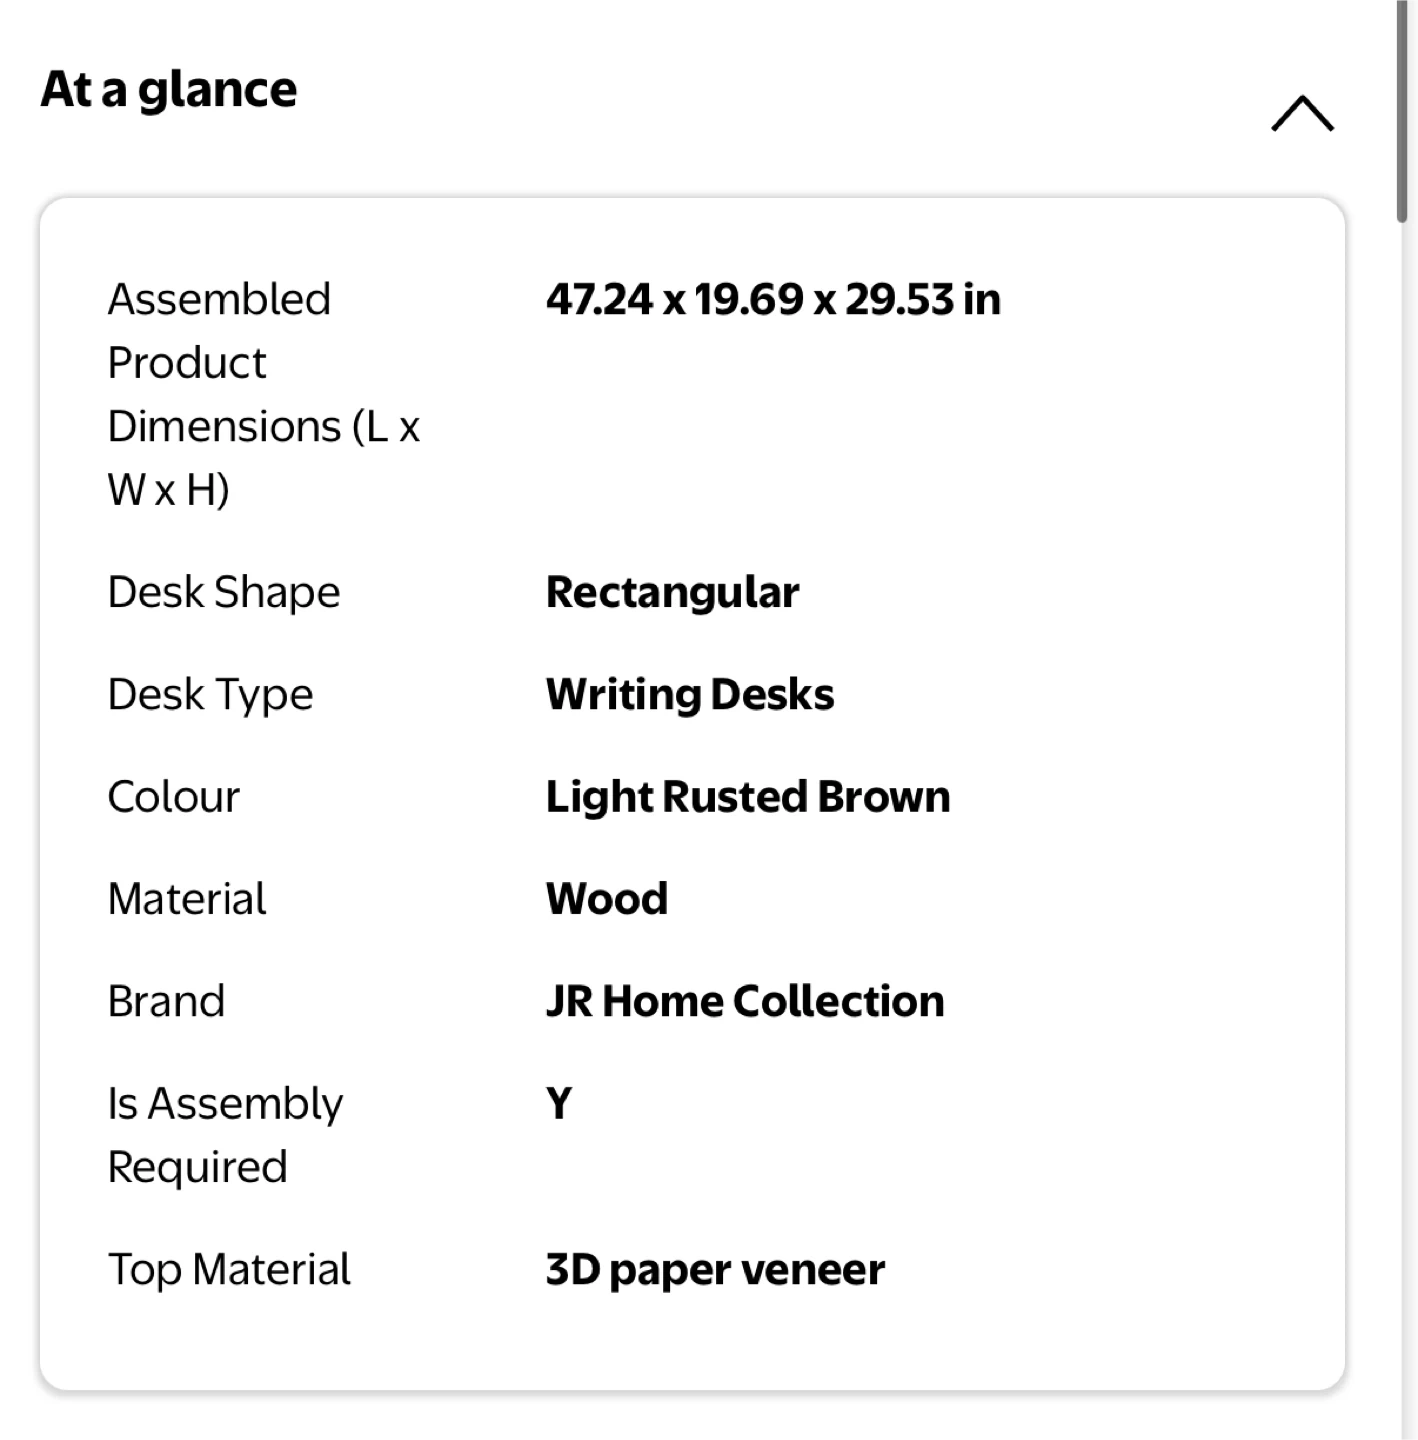1418x1440 pixels.
Task: Click the page scrollbar thumb
Action: coord(1403,110)
